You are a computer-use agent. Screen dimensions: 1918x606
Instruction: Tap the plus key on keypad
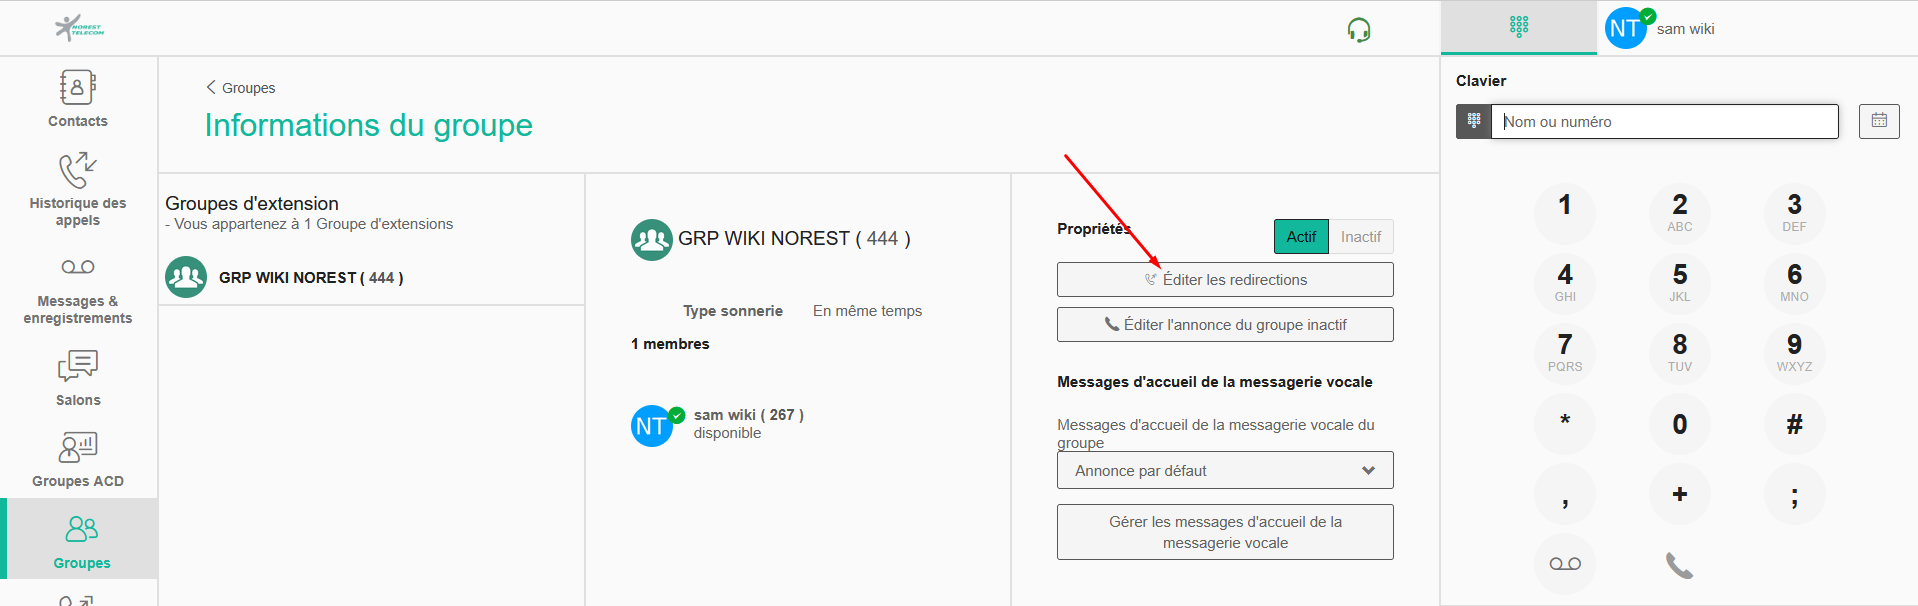[1680, 494]
